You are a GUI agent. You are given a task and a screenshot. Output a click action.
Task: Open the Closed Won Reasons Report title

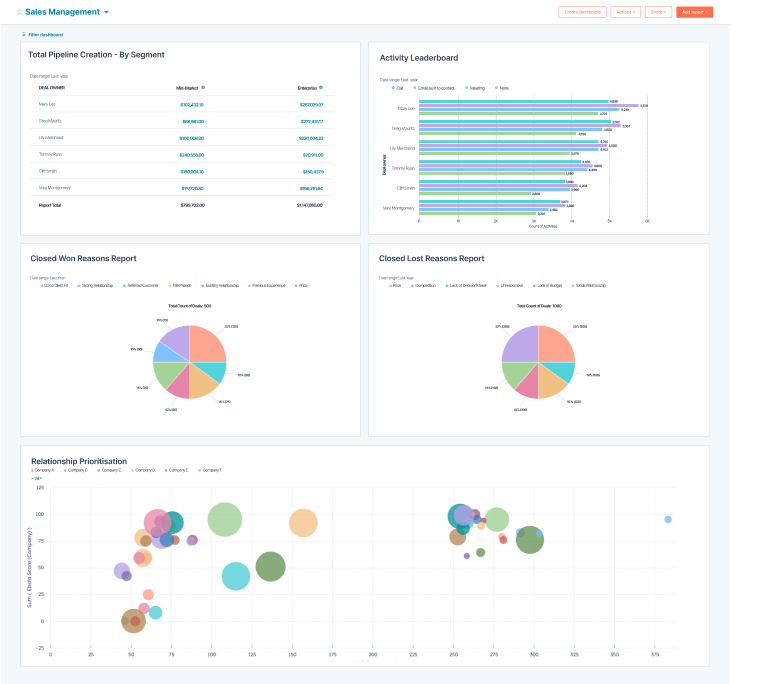point(84,258)
